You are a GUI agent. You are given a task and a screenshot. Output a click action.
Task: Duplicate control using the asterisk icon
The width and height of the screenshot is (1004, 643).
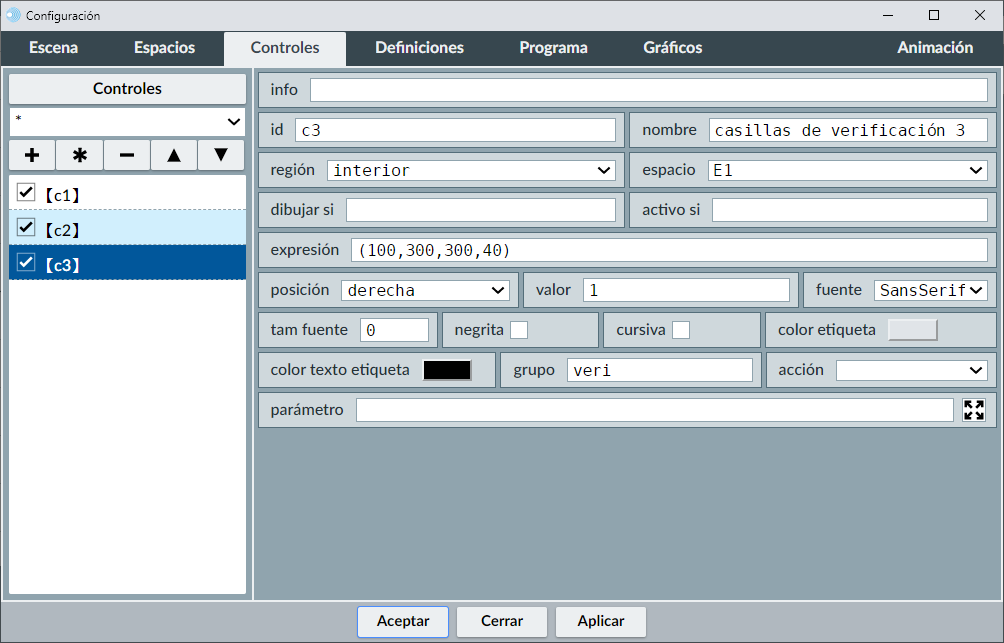[x=80, y=155]
